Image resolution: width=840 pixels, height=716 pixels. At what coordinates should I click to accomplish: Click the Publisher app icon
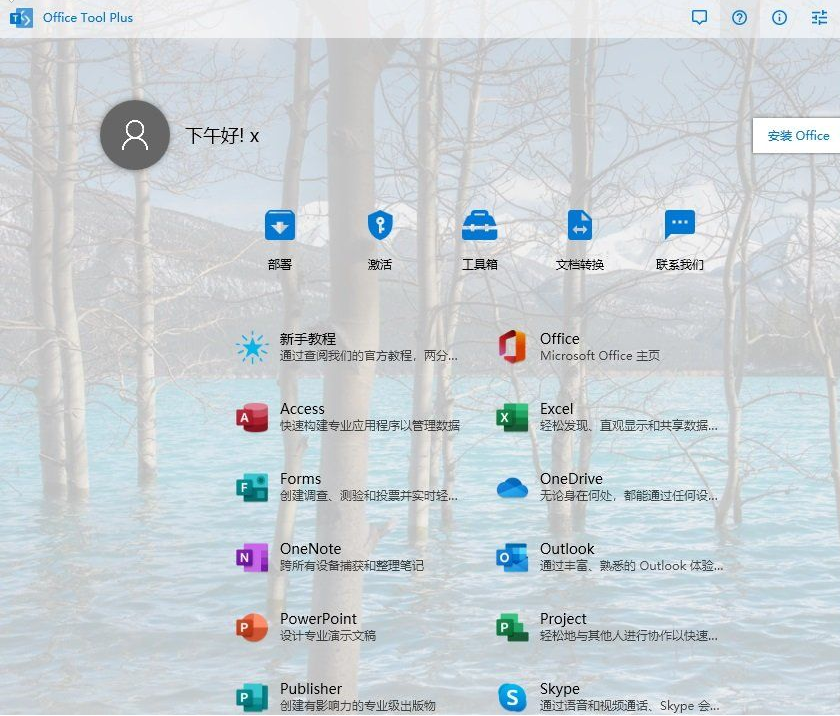tap(252, 698)
